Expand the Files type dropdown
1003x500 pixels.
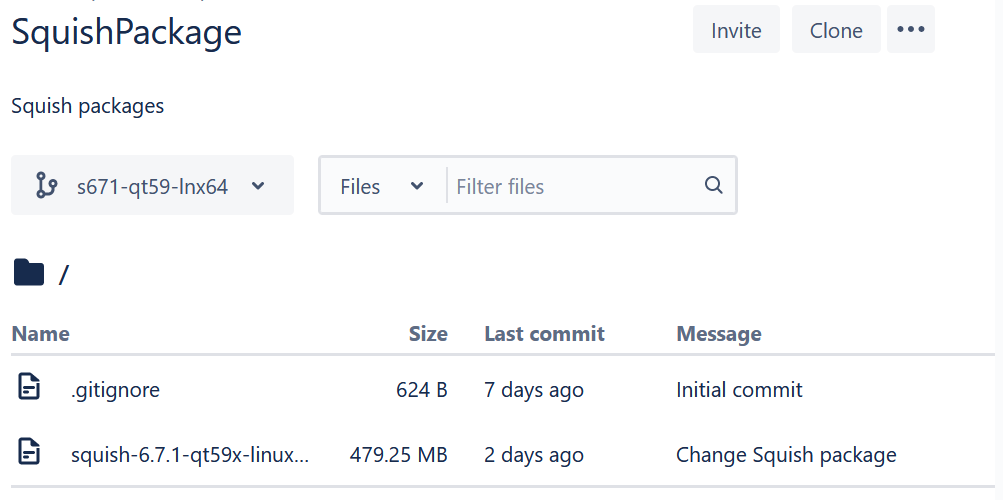(x=381, y=186)
